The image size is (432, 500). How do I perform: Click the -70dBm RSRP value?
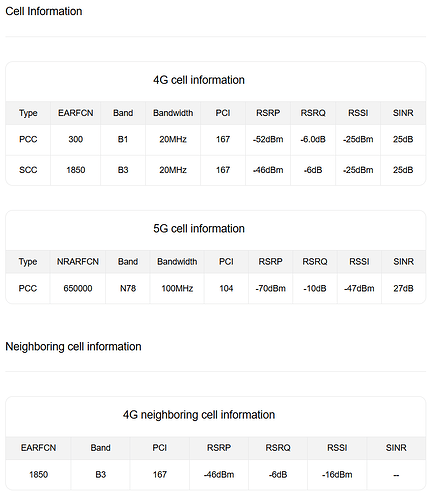pos(270,288)
